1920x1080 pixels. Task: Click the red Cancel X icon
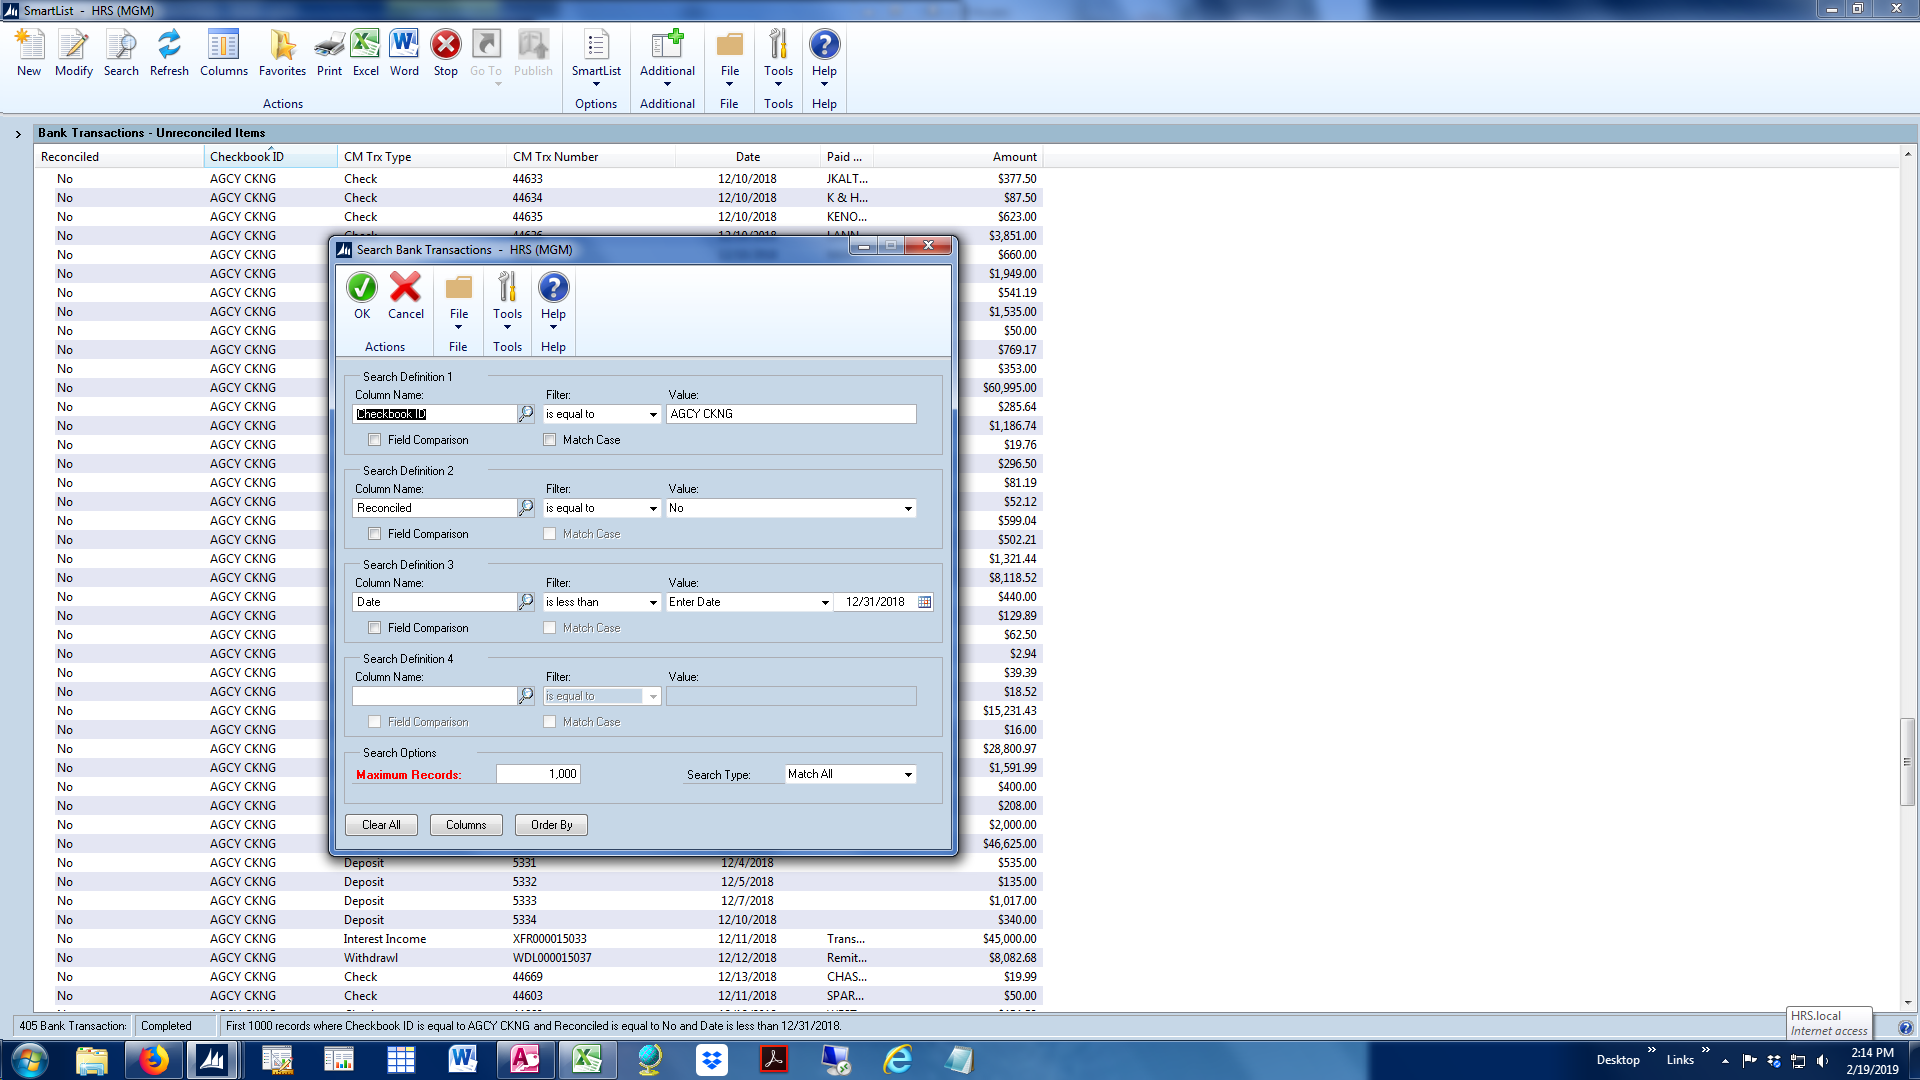tap(405, 289)
